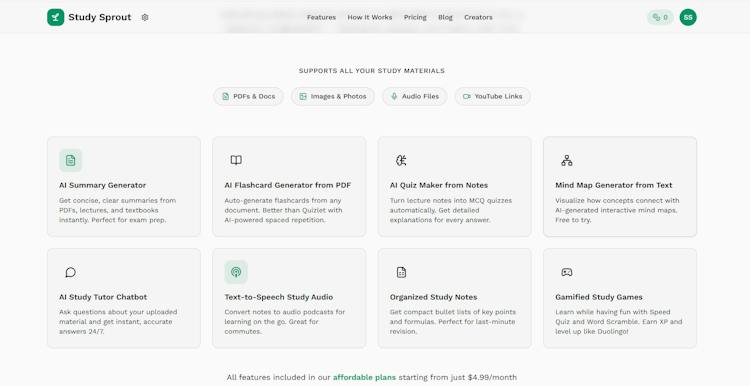Follow the affordable plans link
Screen dimensions: 750x386
click(364, 377)
